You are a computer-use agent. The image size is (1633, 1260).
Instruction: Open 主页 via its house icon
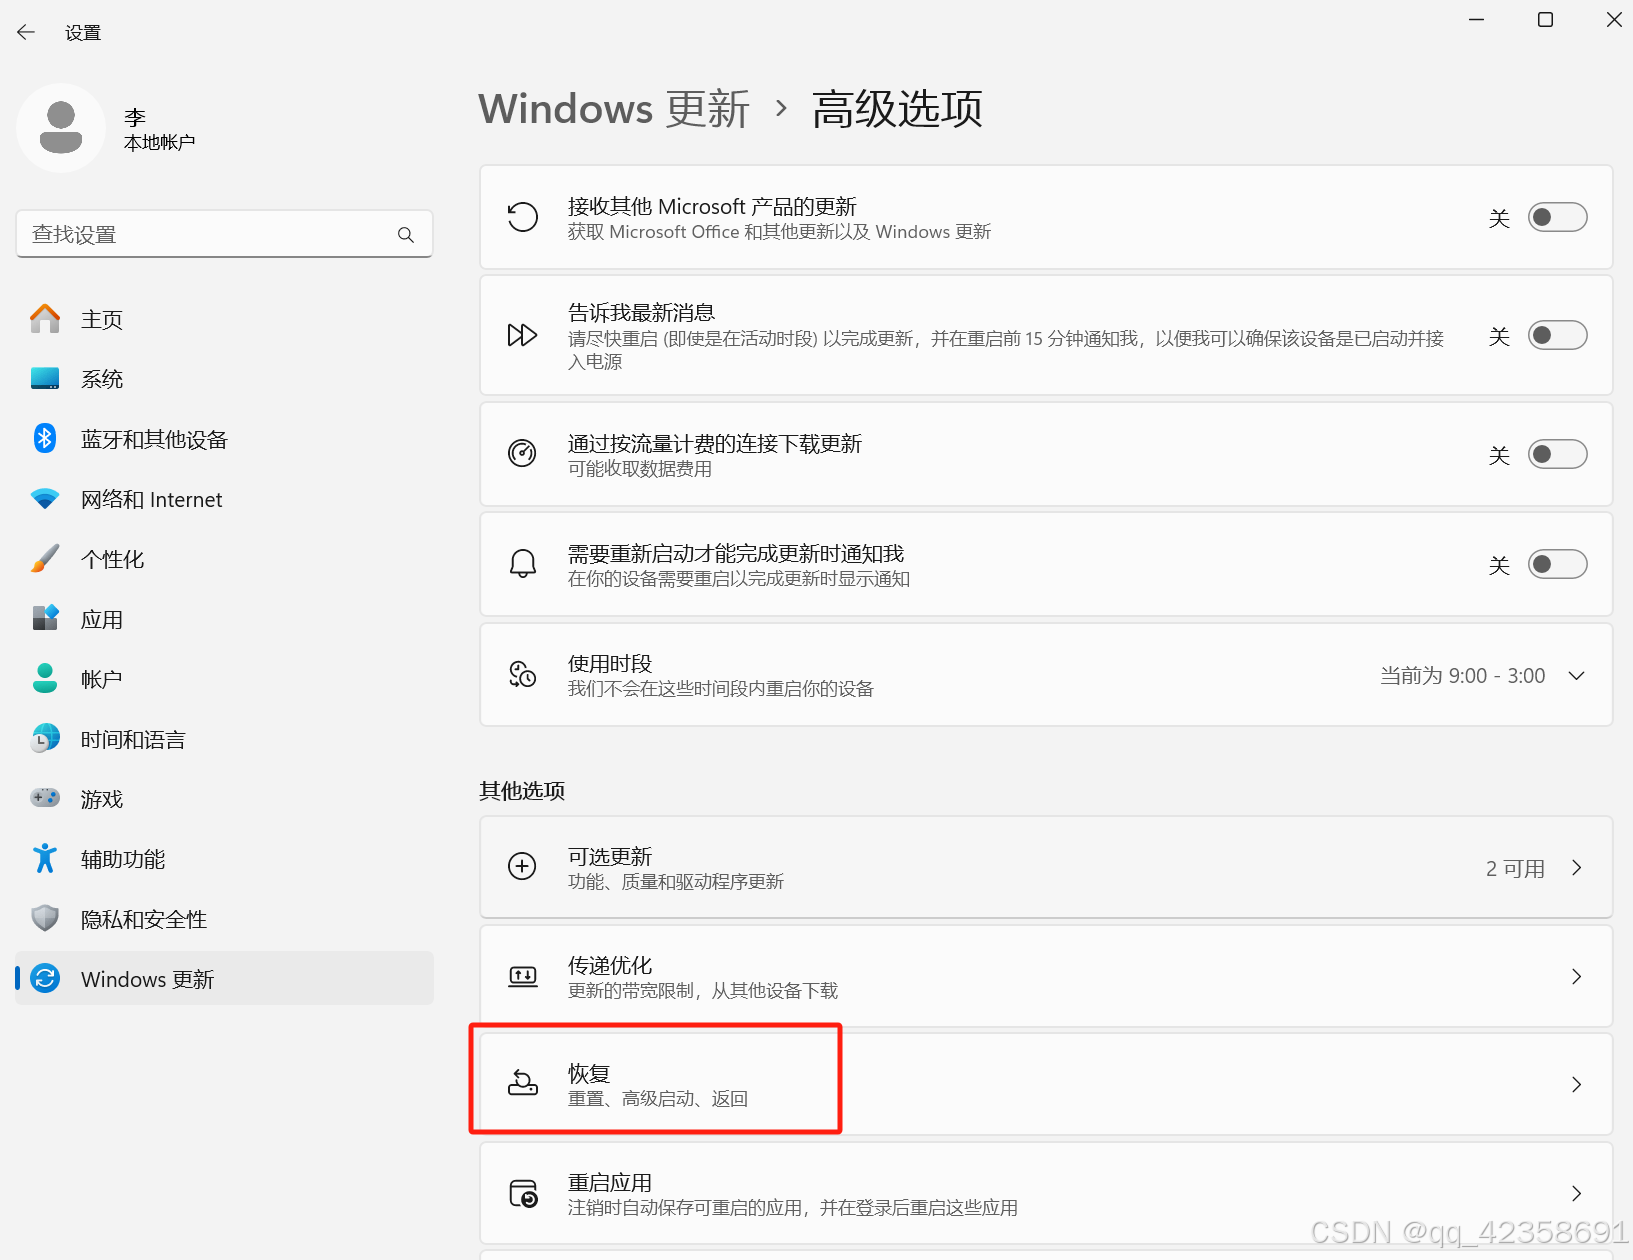pos(45,319)
